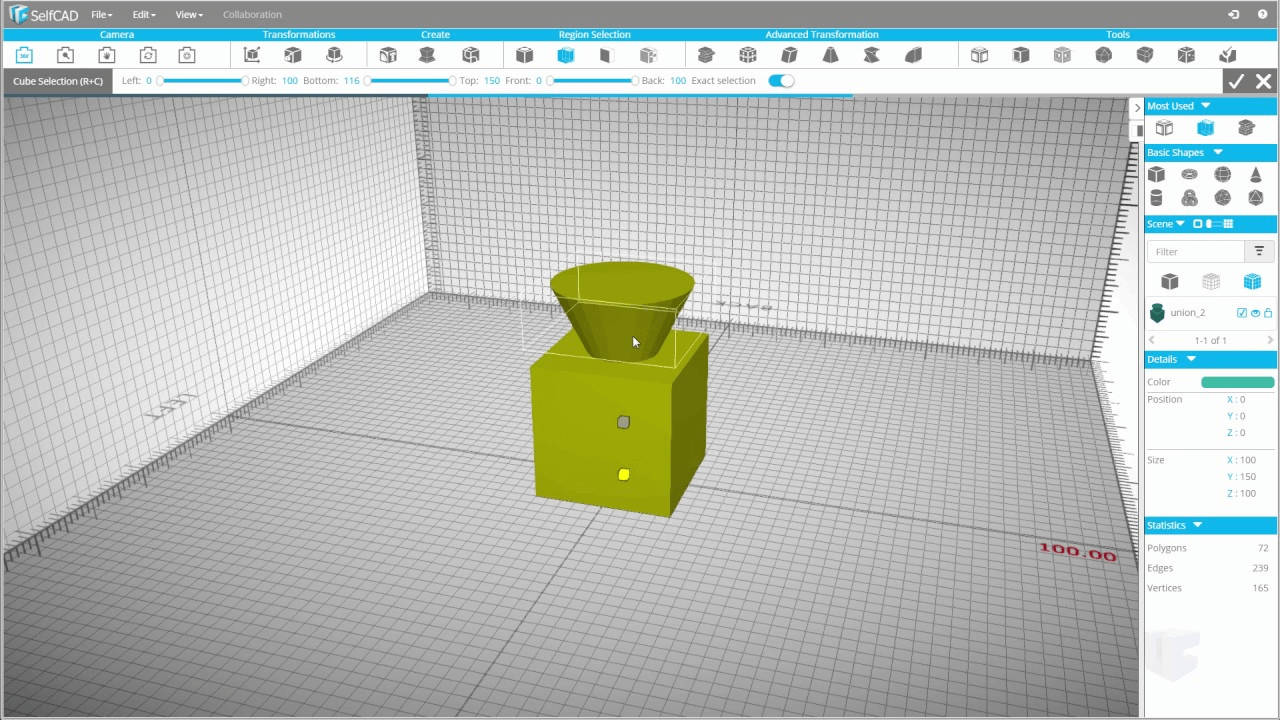Click the Scene Filter input field
The image size is (1280, 720).
(x=1195, y=251)
